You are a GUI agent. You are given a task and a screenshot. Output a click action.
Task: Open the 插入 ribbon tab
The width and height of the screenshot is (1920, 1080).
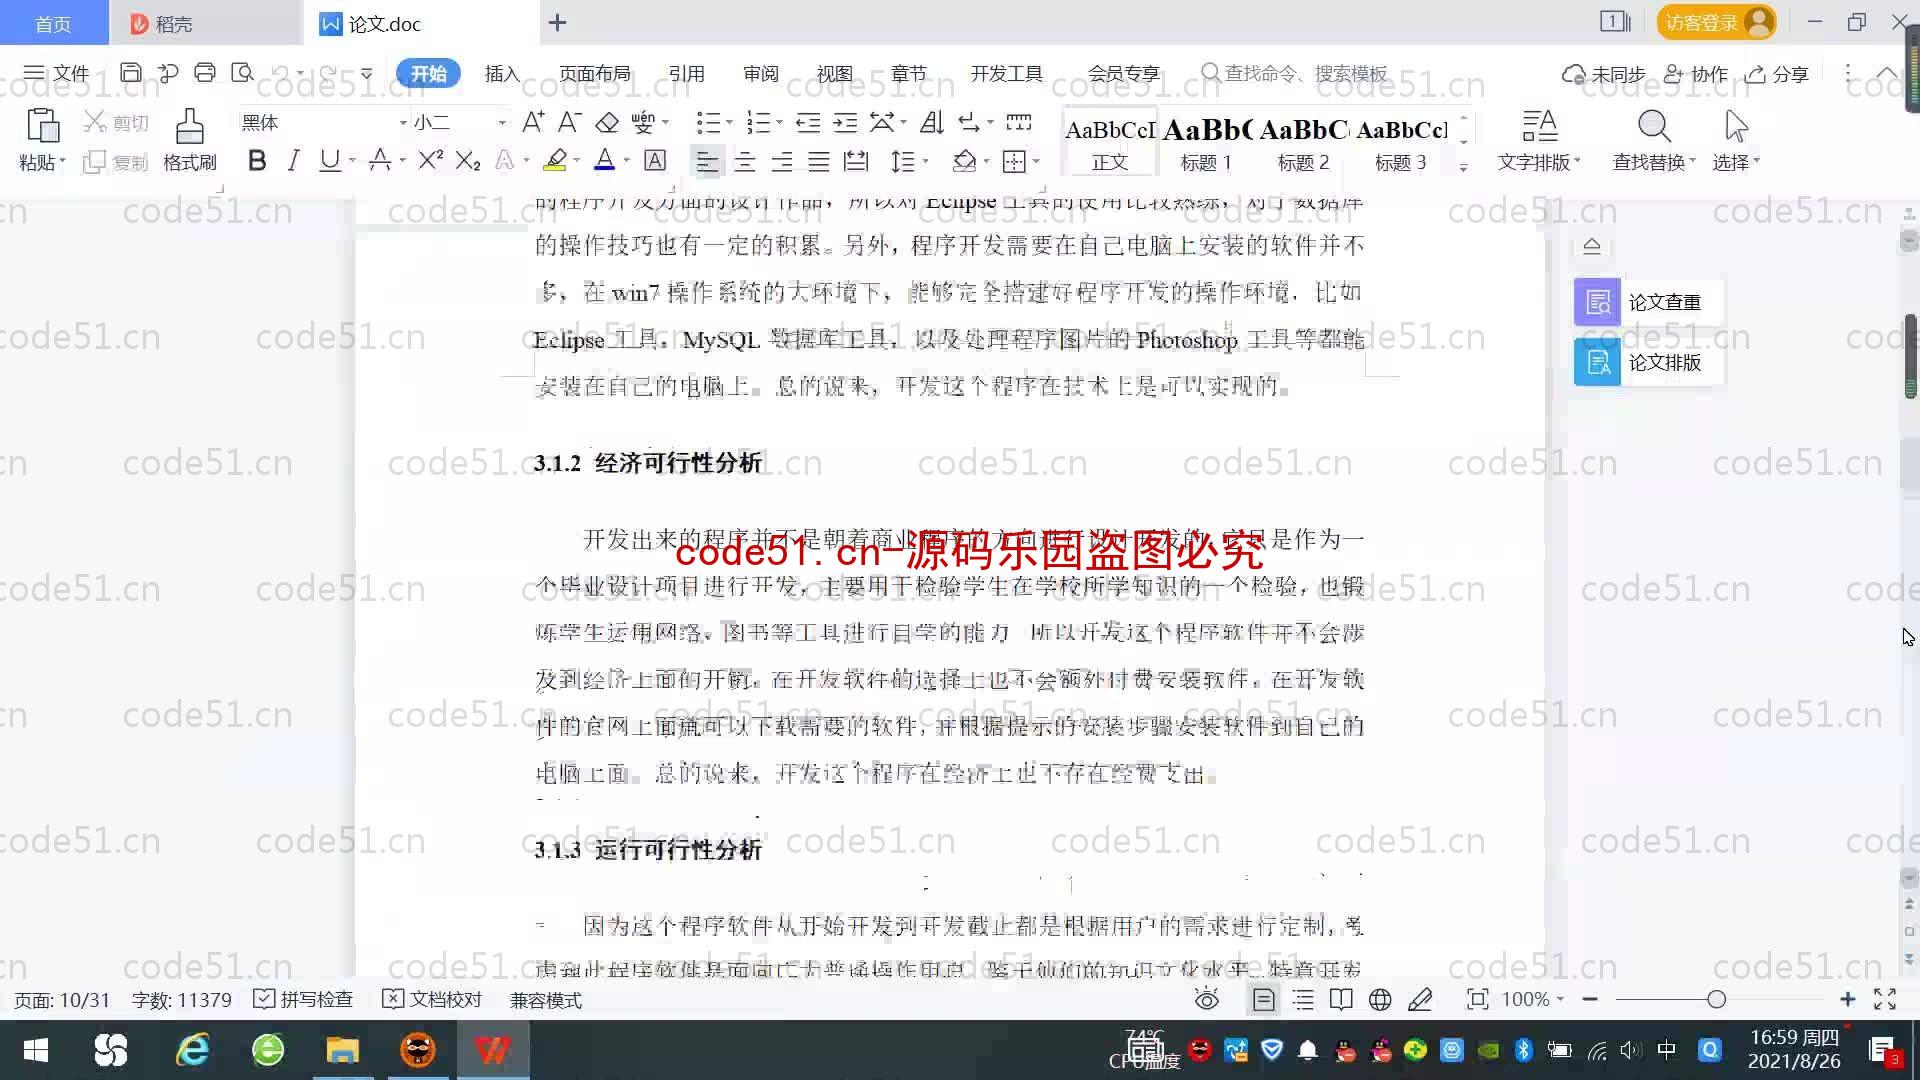502,73
